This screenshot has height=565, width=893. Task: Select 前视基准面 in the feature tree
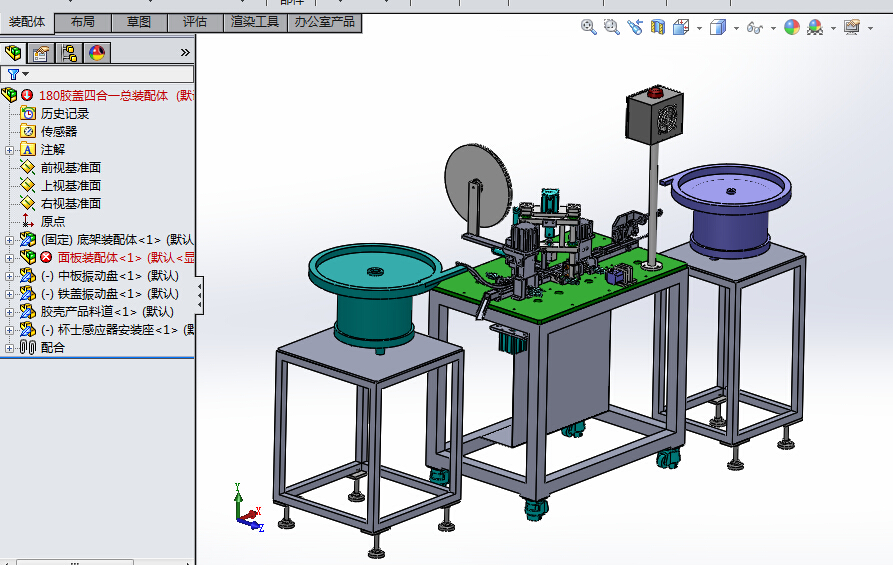[x=70, y=168]
